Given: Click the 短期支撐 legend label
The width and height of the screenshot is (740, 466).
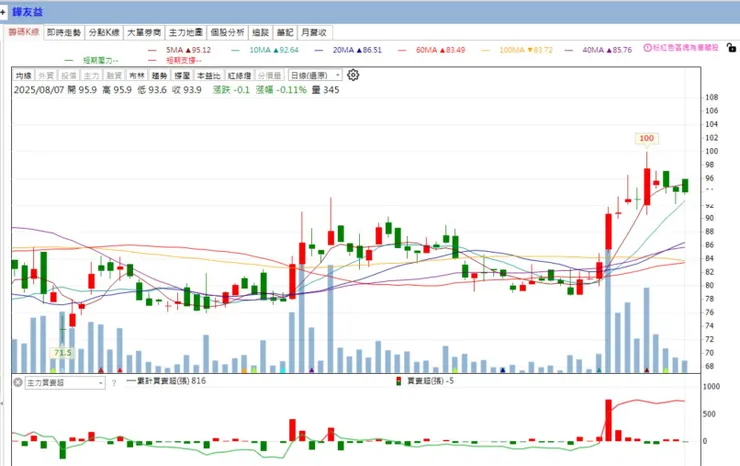Looking at the screenshot, I should click(184, 60).
